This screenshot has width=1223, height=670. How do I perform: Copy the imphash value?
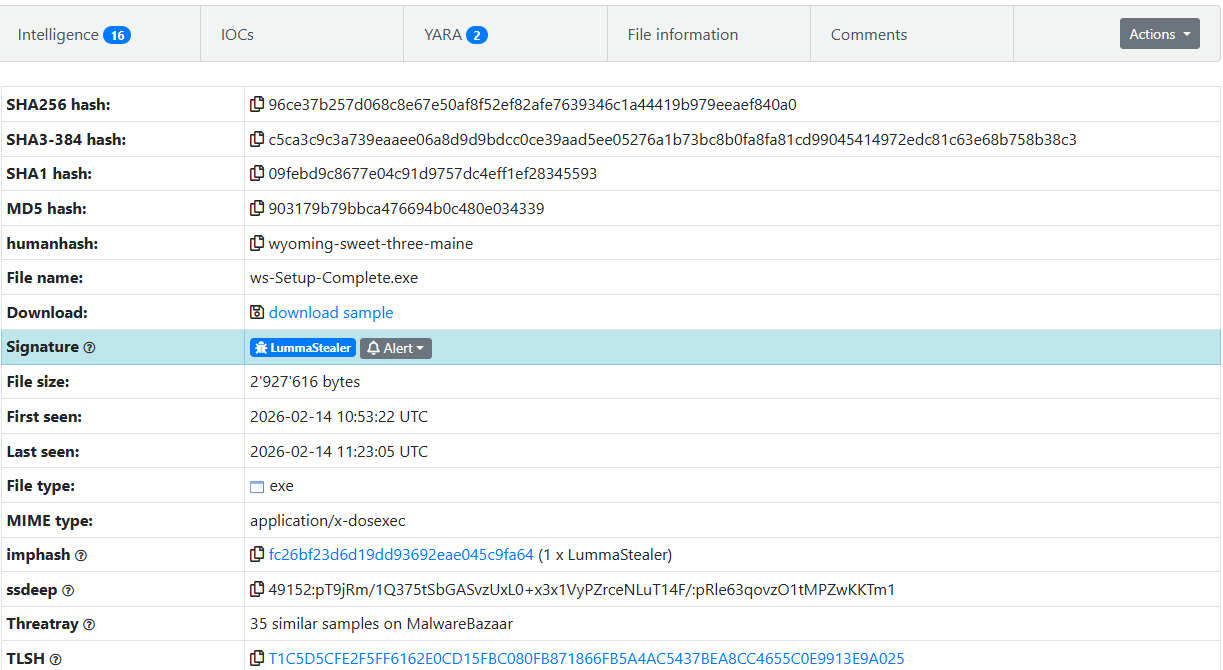257,555
